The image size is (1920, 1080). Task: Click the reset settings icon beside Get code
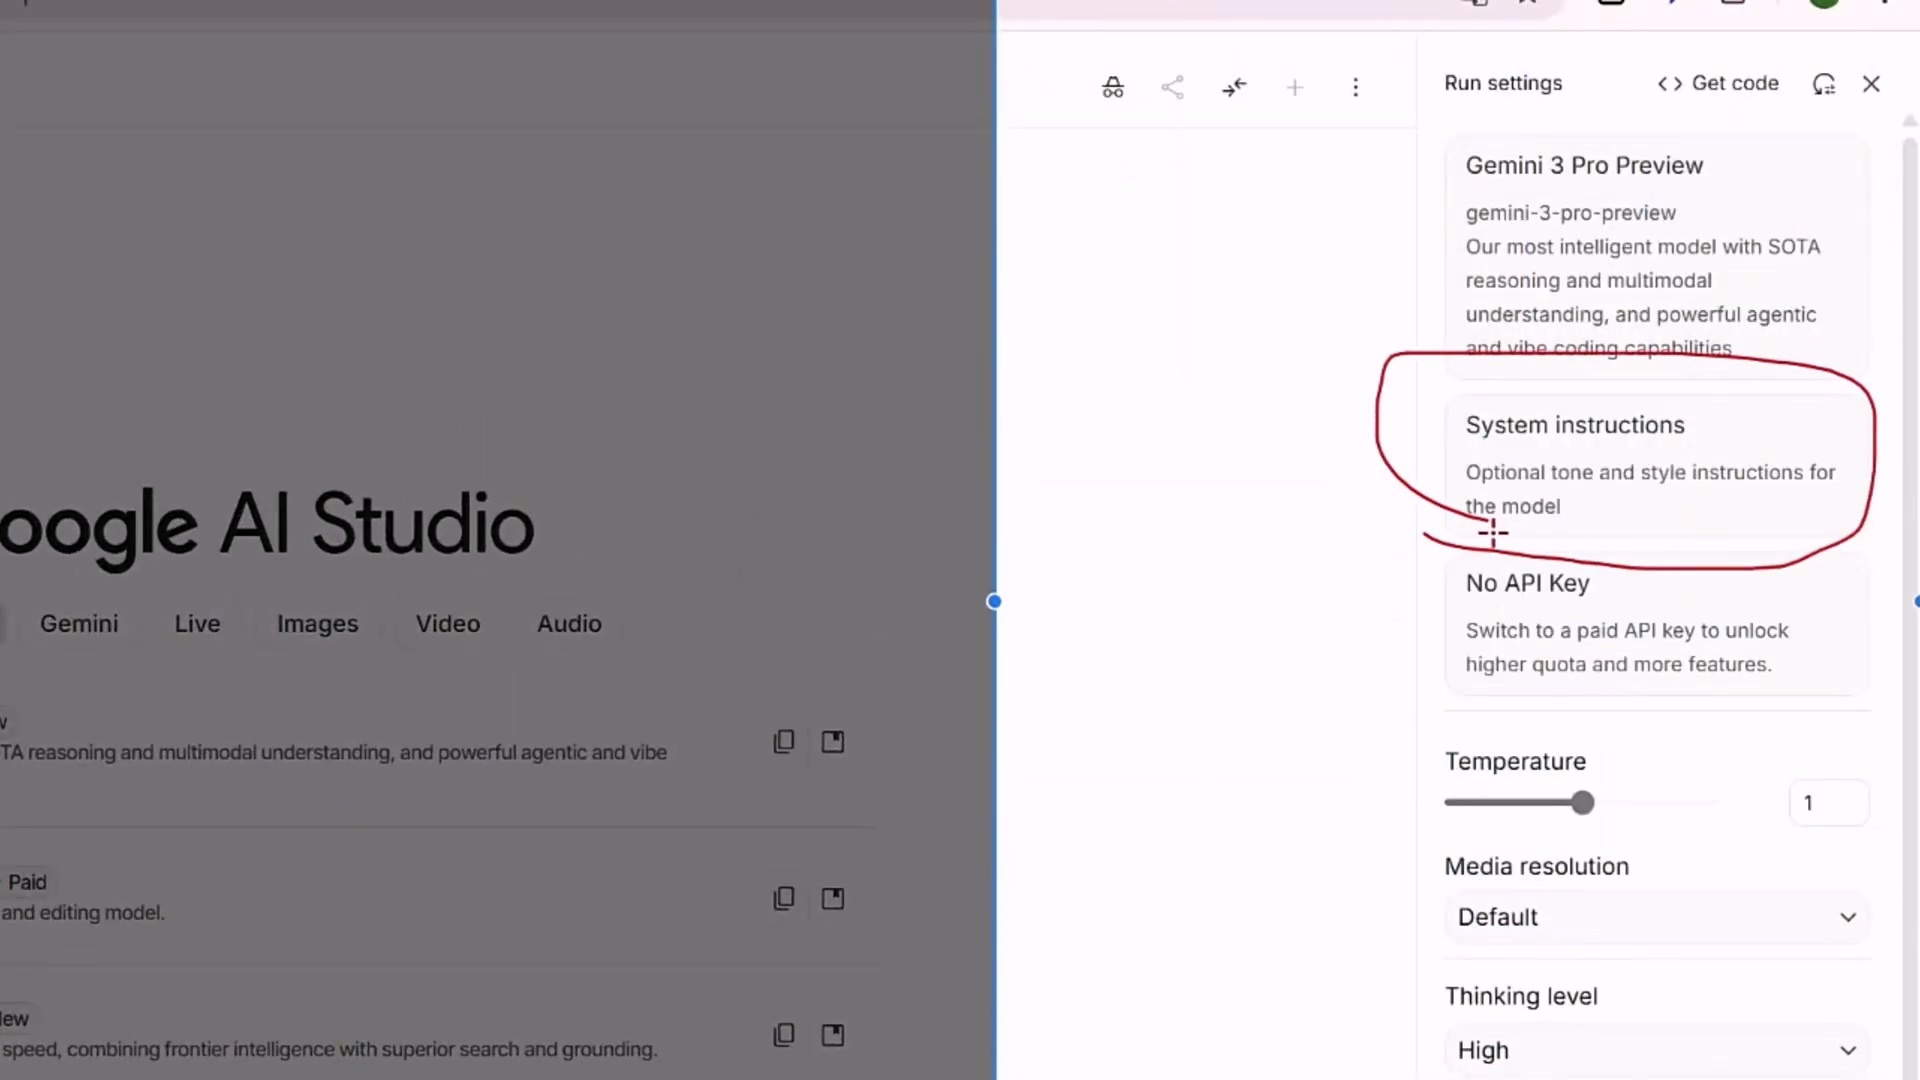(x=1824, y=84)
